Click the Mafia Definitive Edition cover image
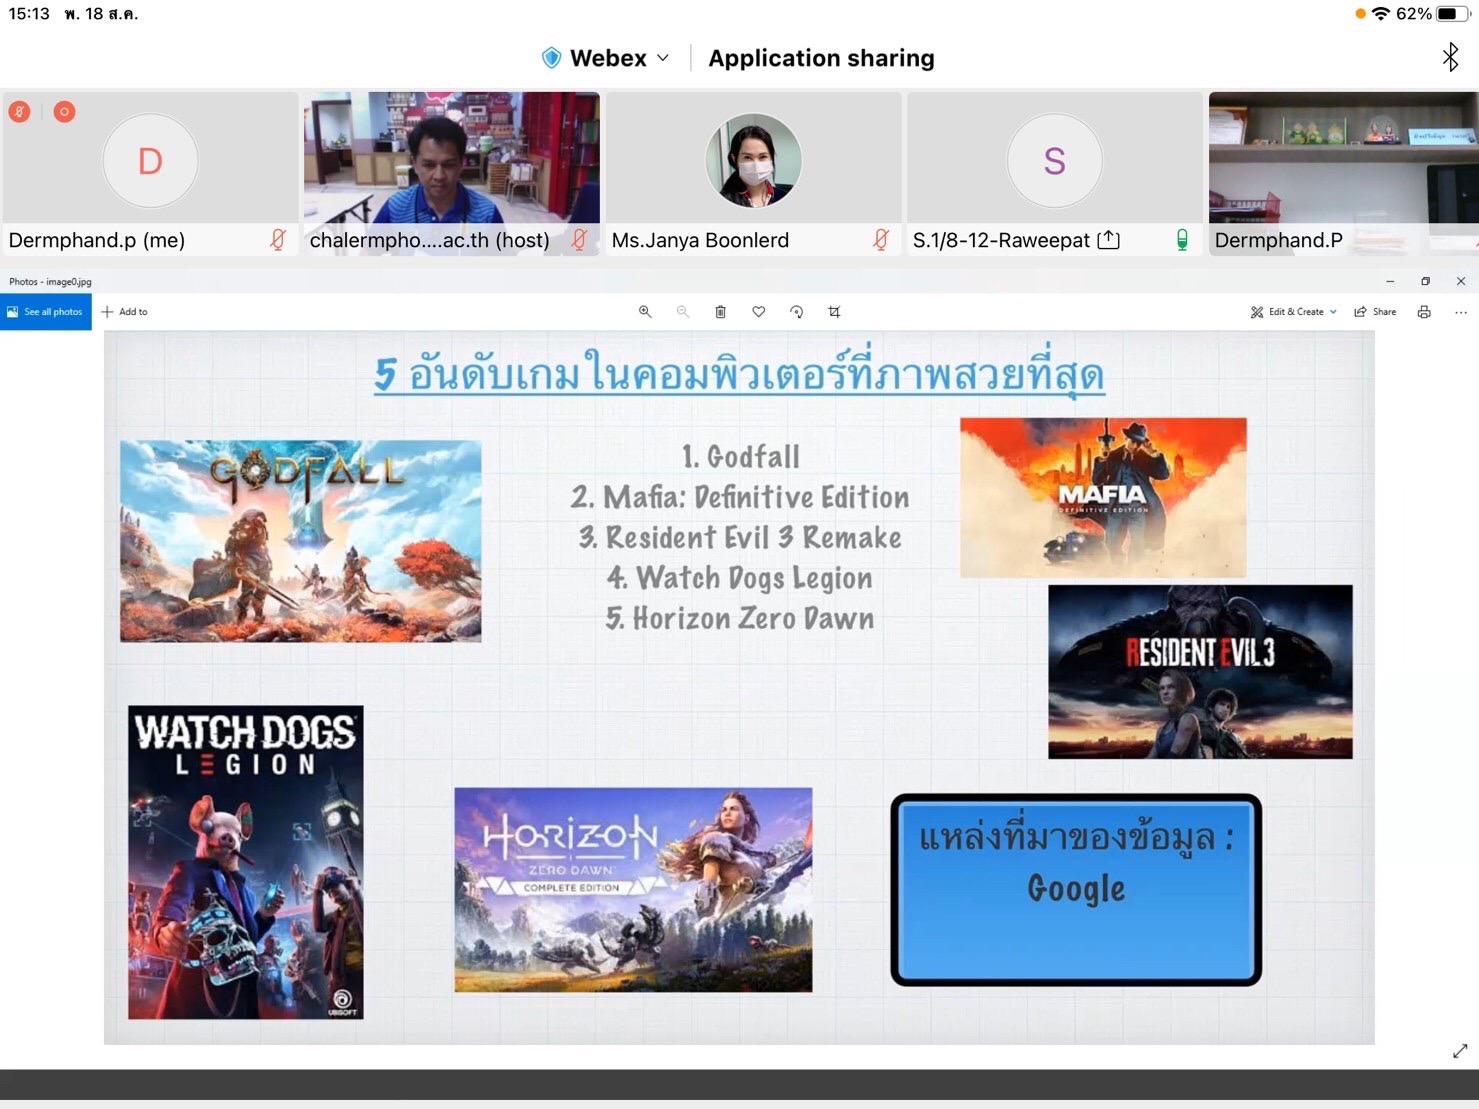 click(x=1103, y=498)
